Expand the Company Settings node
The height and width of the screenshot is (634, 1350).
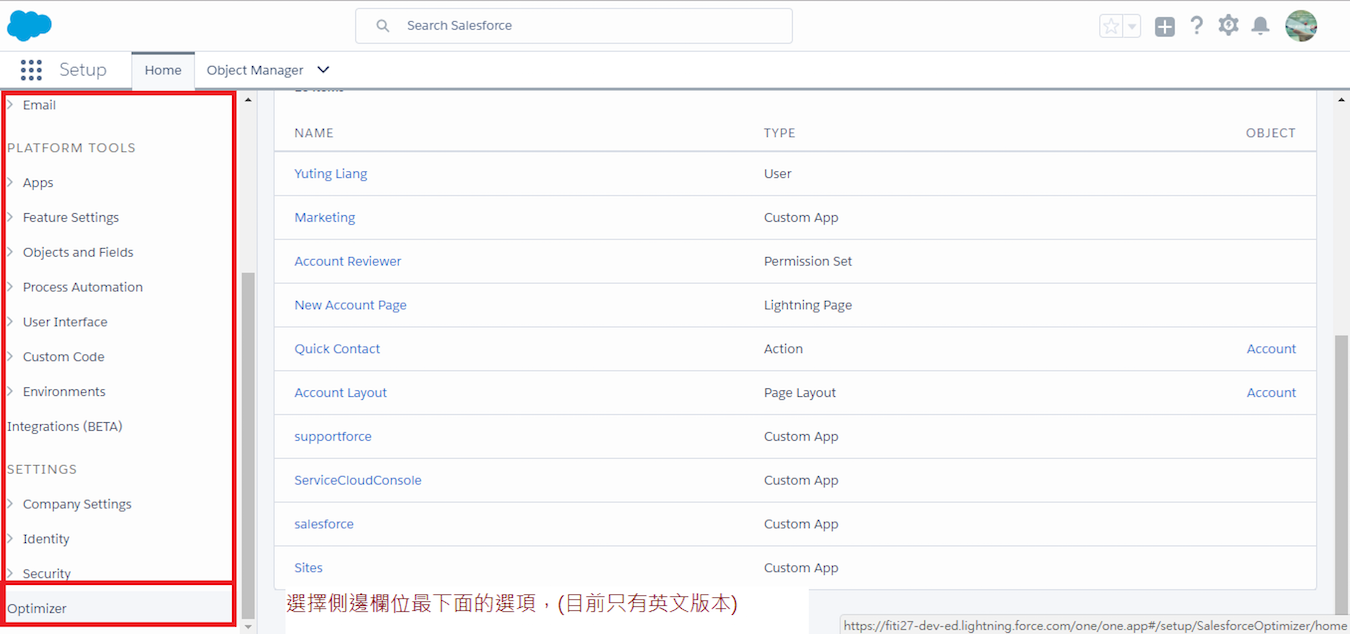pyautogui.click(x=10, y=504)
